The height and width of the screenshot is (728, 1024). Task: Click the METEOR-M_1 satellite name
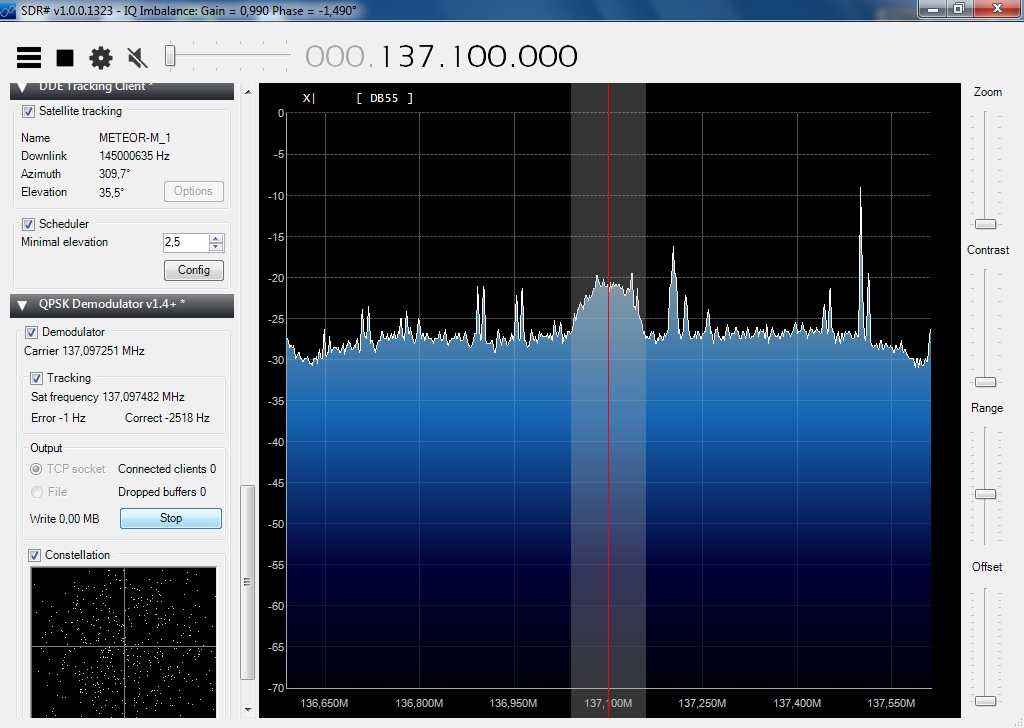tap(135, 138)
